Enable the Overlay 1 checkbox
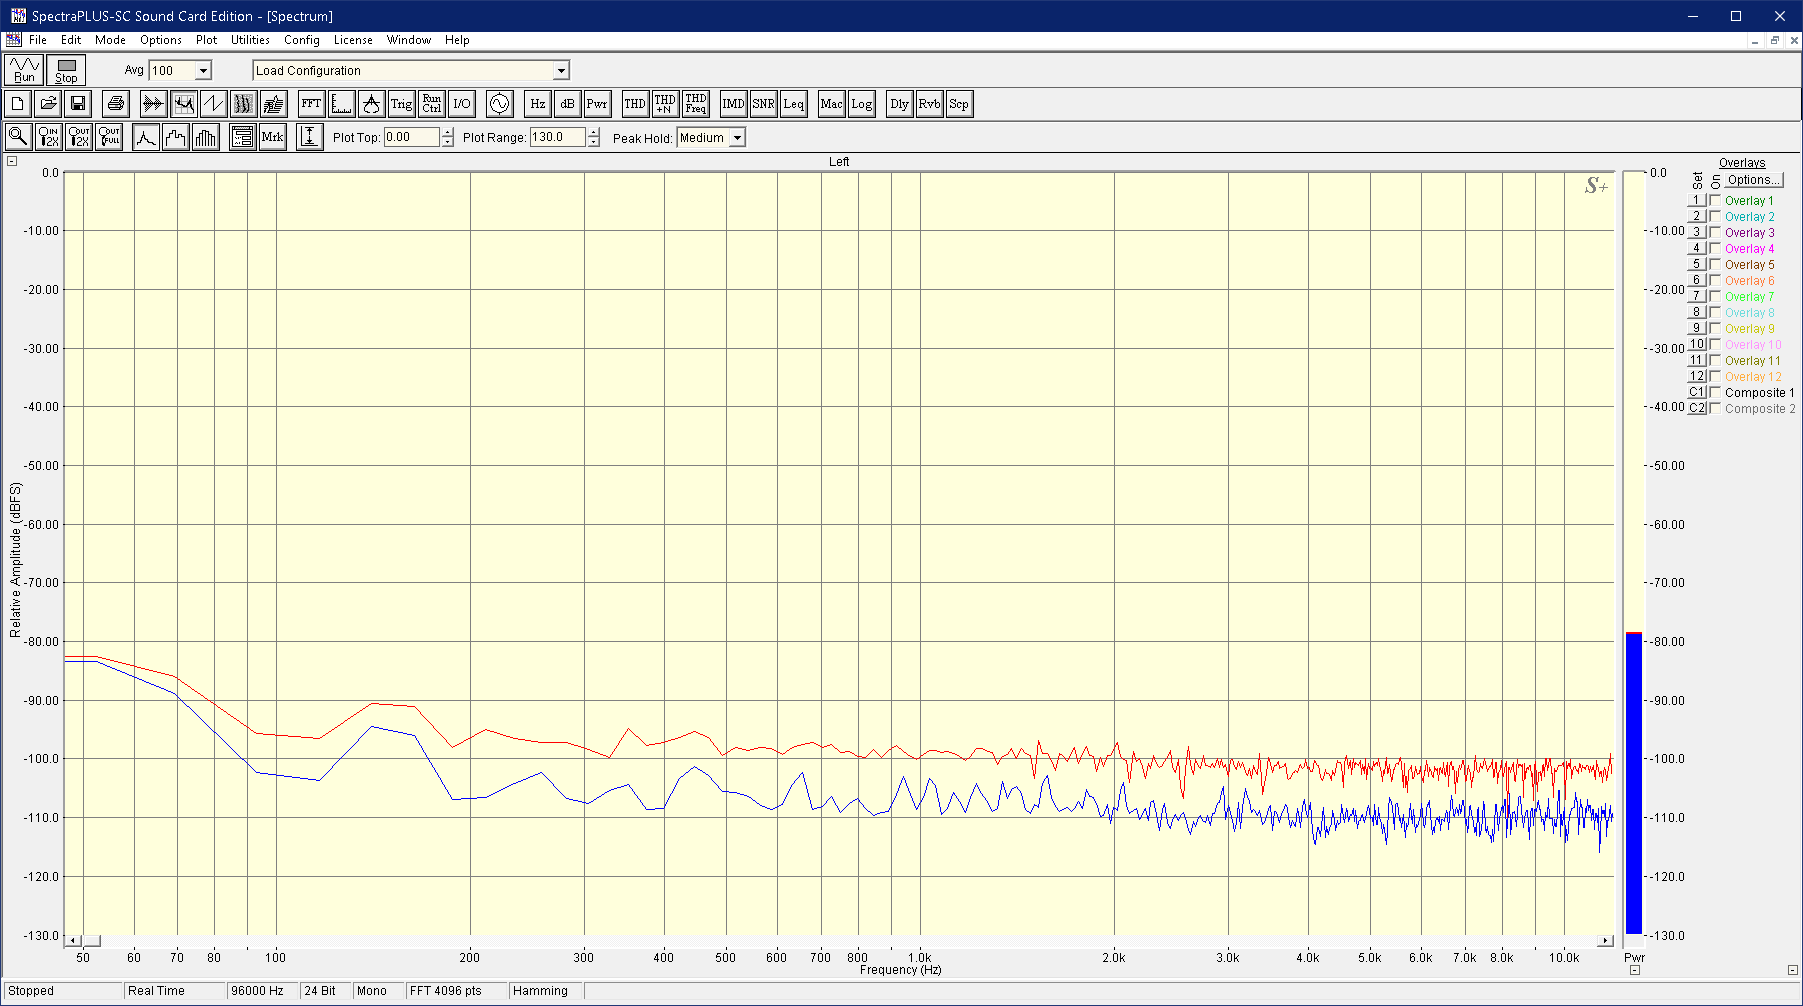 [1715, 201]
